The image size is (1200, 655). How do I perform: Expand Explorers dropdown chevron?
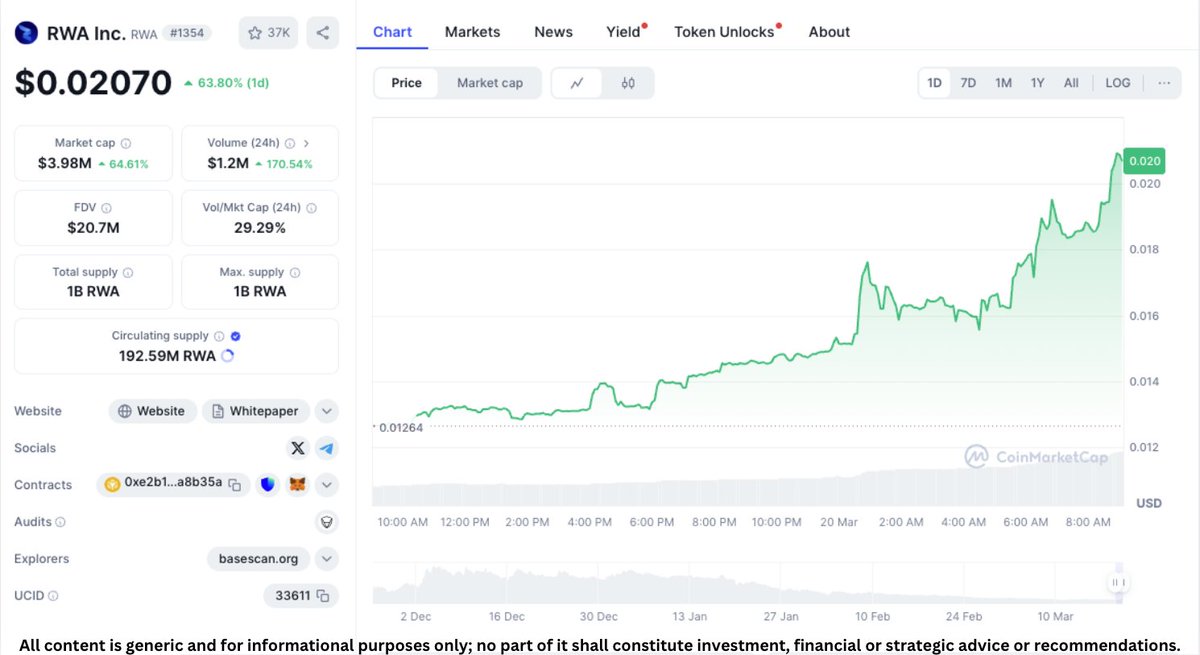point(327,559)
